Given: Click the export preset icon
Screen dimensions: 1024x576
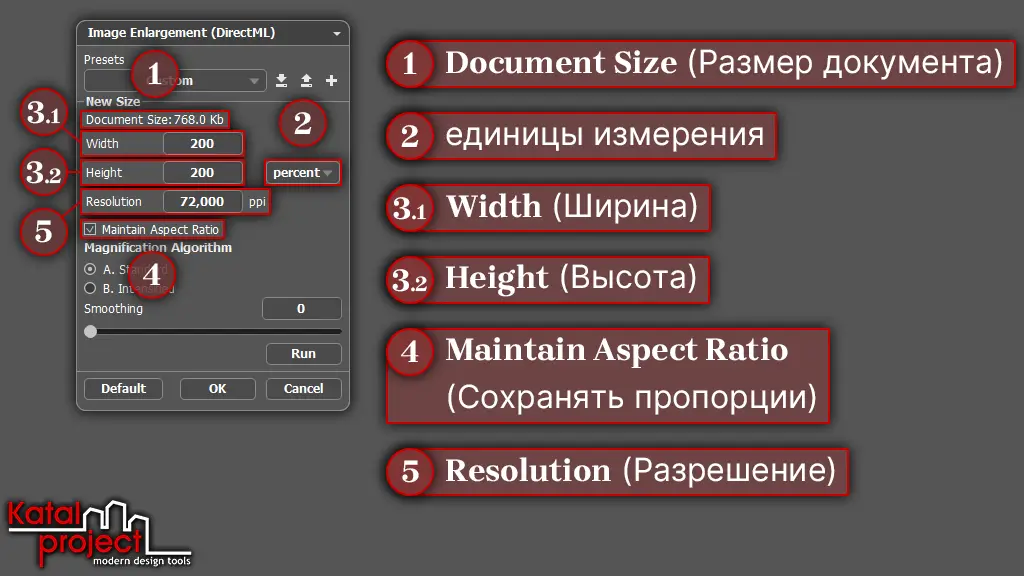Looking at the screenshot, I should click(306, 81).
